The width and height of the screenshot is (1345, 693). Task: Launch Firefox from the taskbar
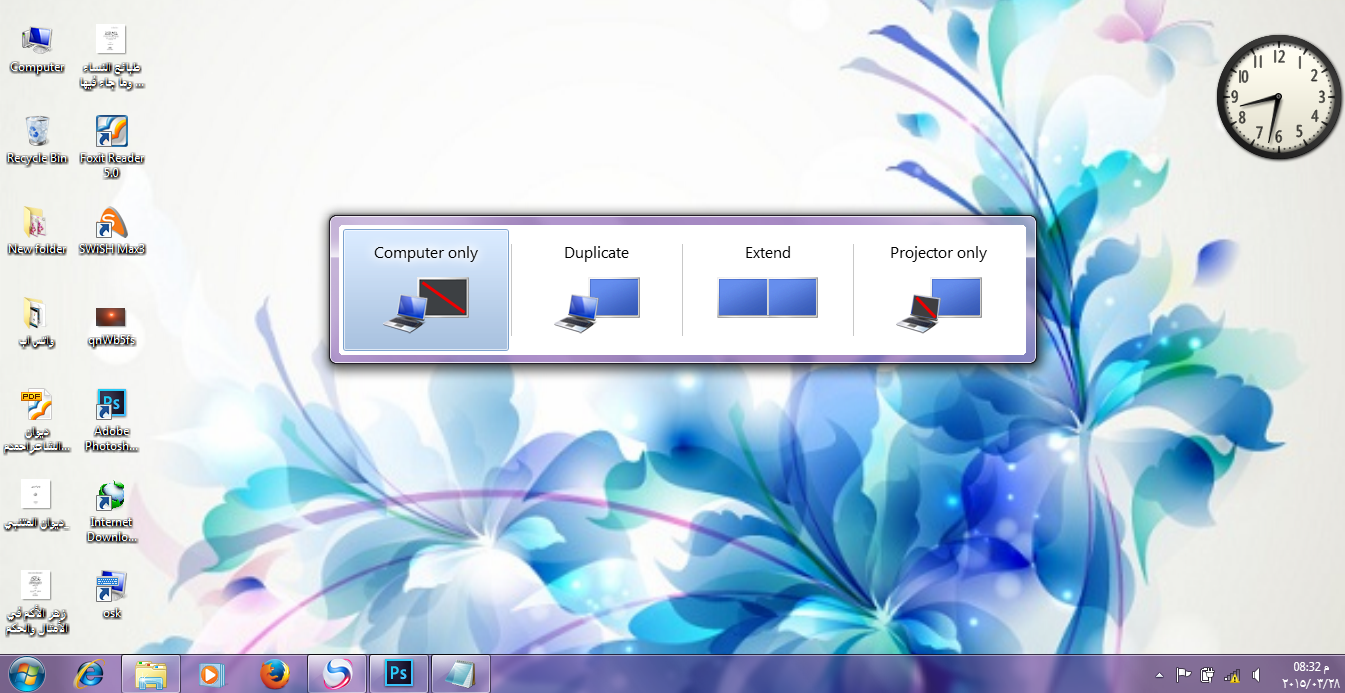pyautogui.click(x=274, y=675)
